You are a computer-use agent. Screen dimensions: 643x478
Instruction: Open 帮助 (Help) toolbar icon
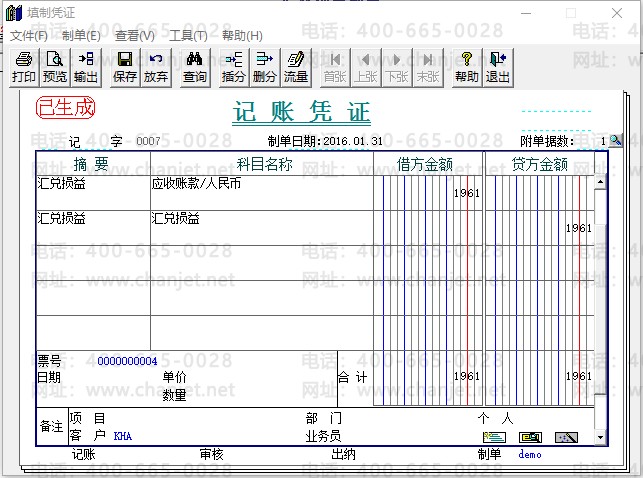466,67
